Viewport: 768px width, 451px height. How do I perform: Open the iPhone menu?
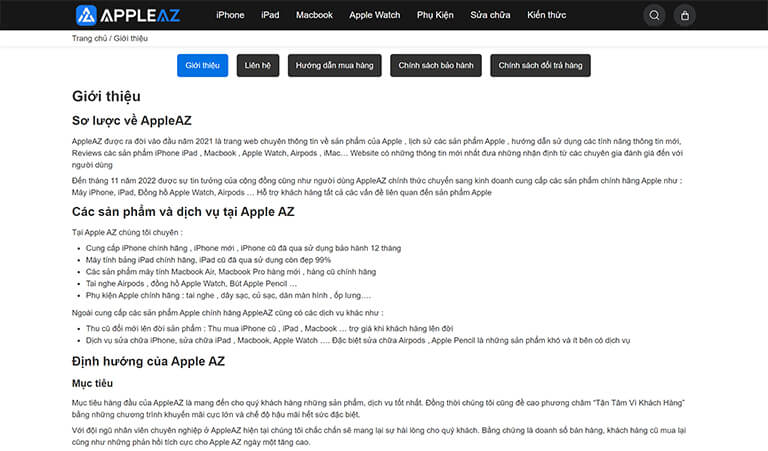[230, 15]
